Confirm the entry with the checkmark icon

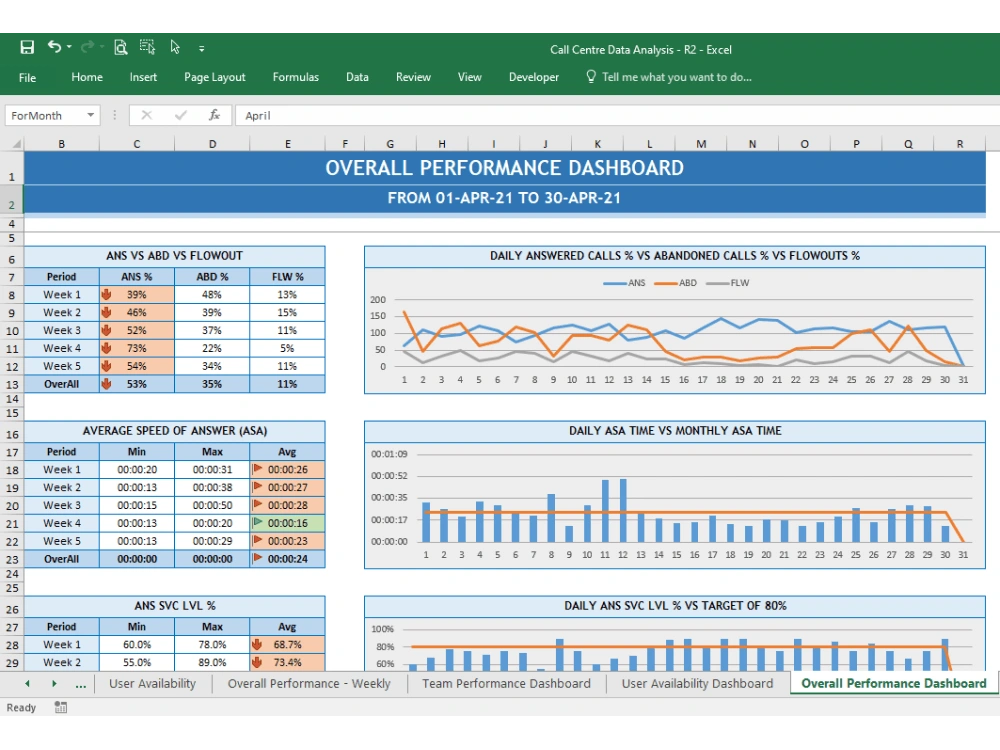(x=181, y=115)
